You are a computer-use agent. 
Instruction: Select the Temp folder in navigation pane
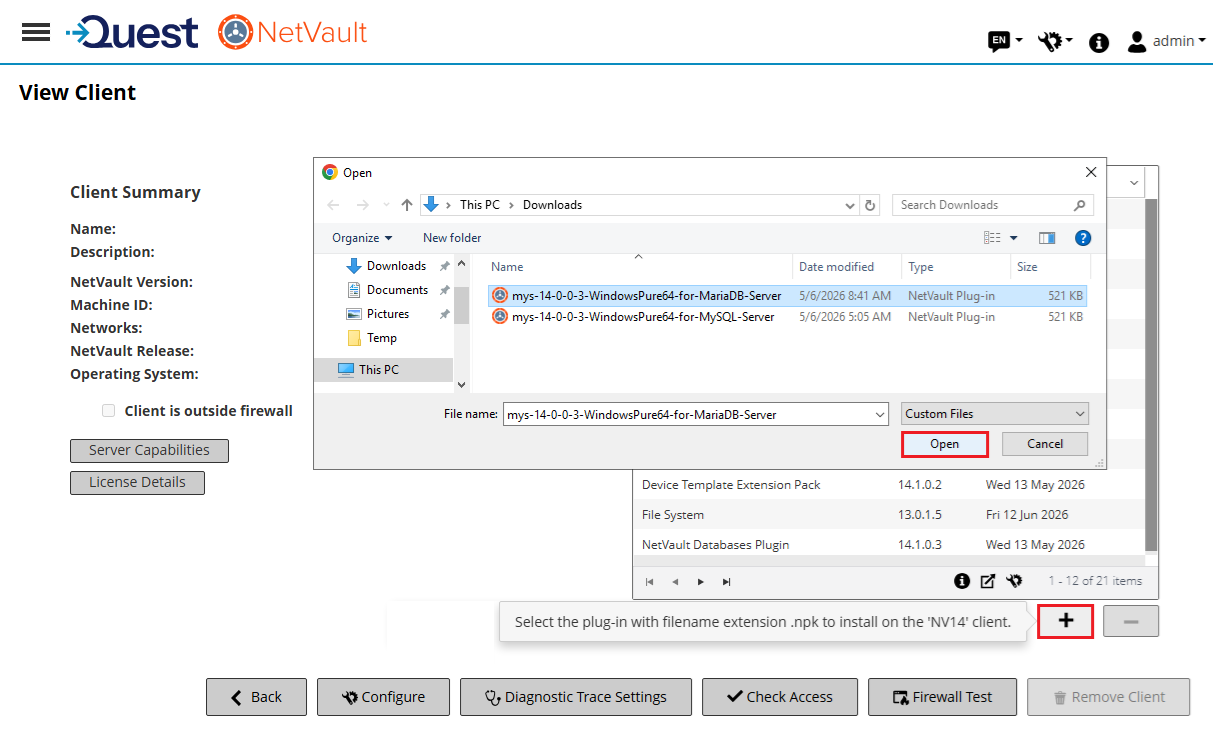pyautogui.click(x=381, y=338)
